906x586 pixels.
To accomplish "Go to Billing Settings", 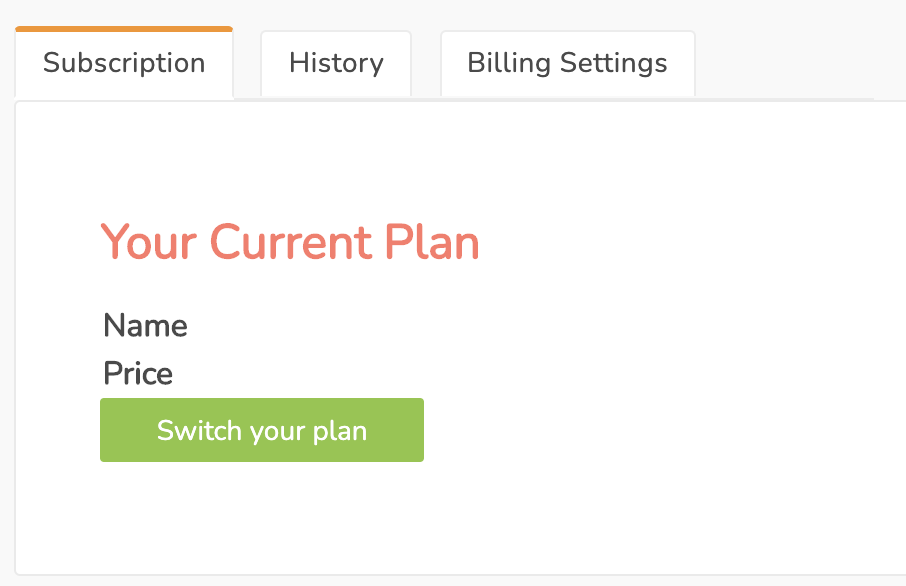I will point(567,63).
